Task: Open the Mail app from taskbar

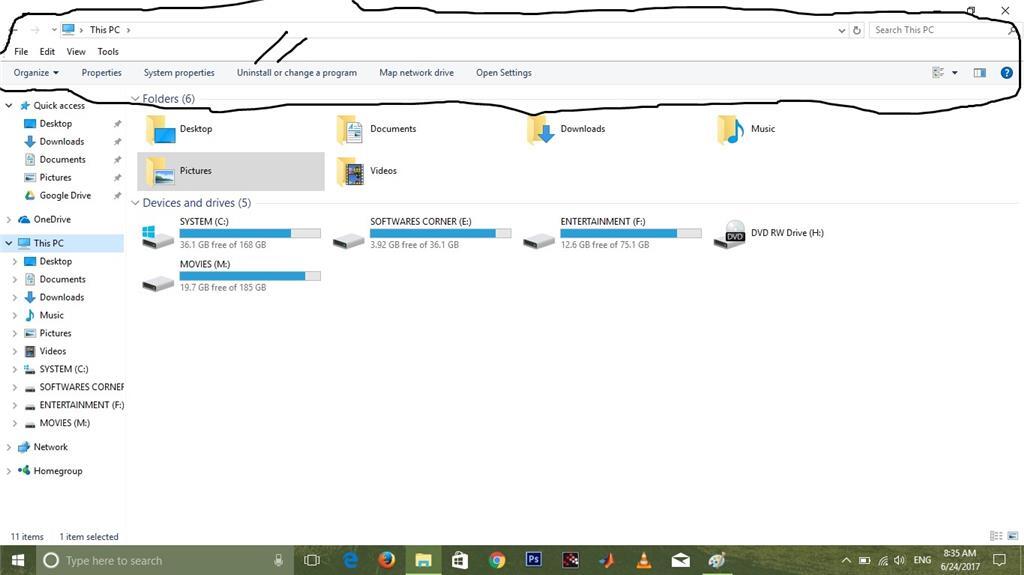Action: click(x=680, y=560)
